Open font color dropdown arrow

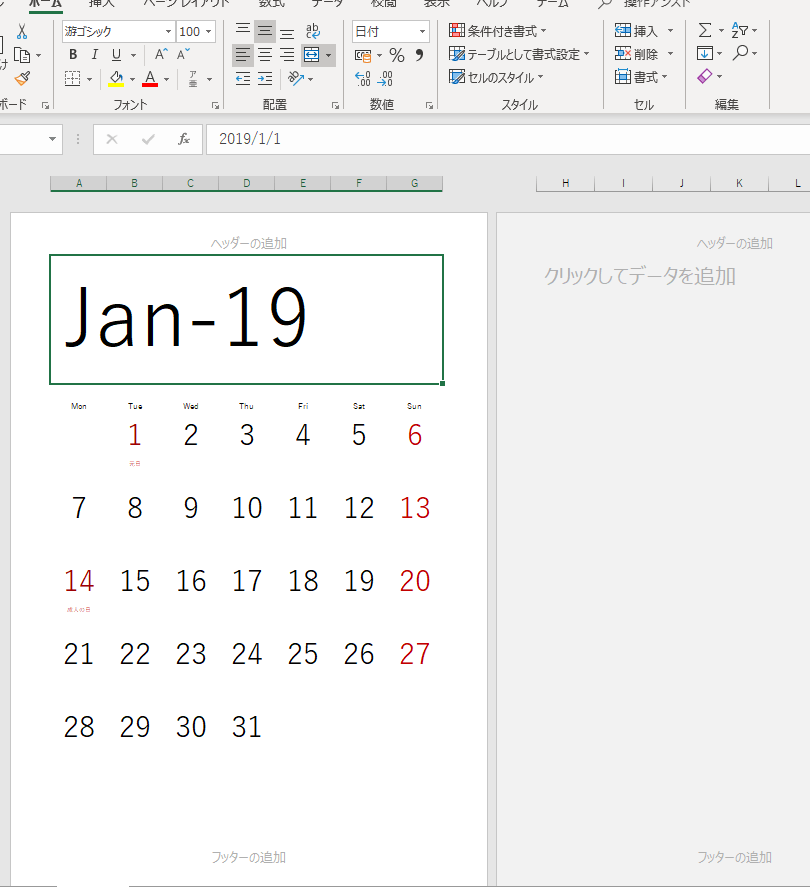[x=166, y=79]
